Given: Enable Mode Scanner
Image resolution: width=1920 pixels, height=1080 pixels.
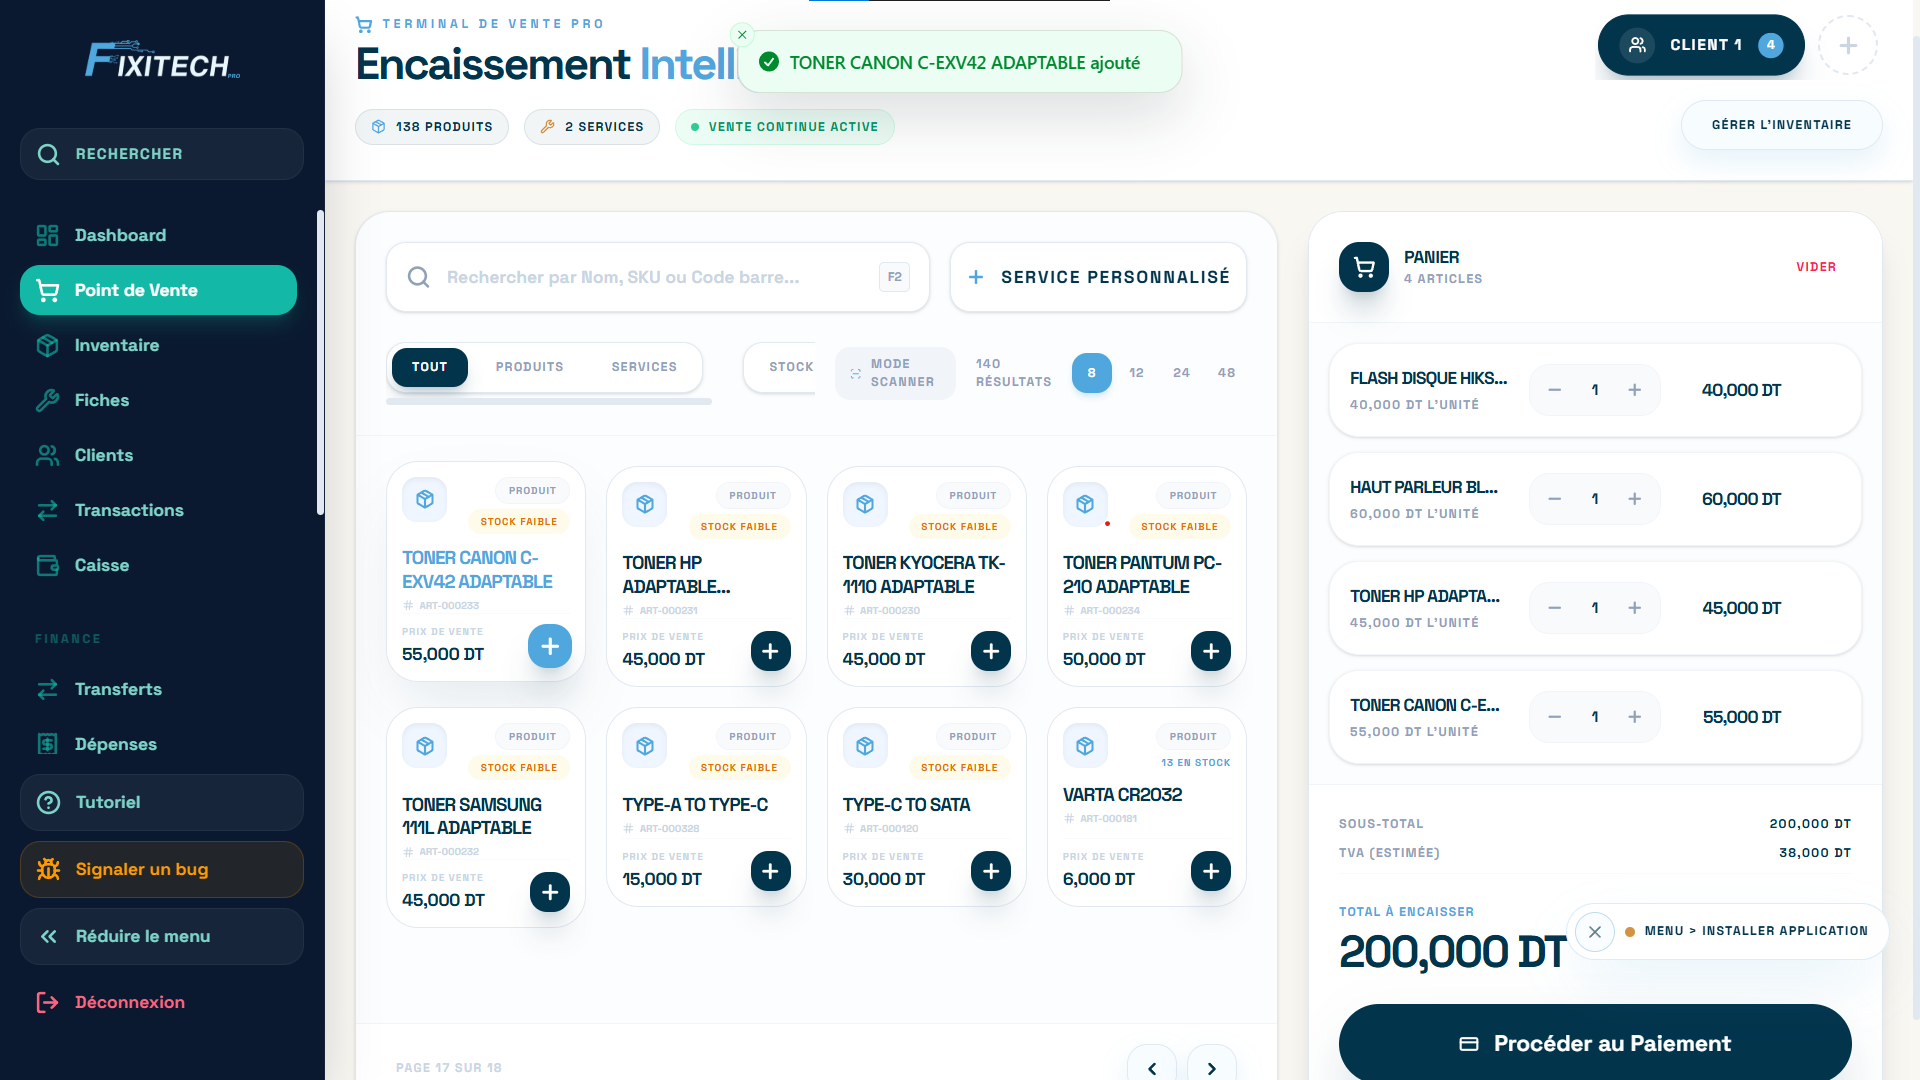Looking at the screenshot, I should pos(895,373).
